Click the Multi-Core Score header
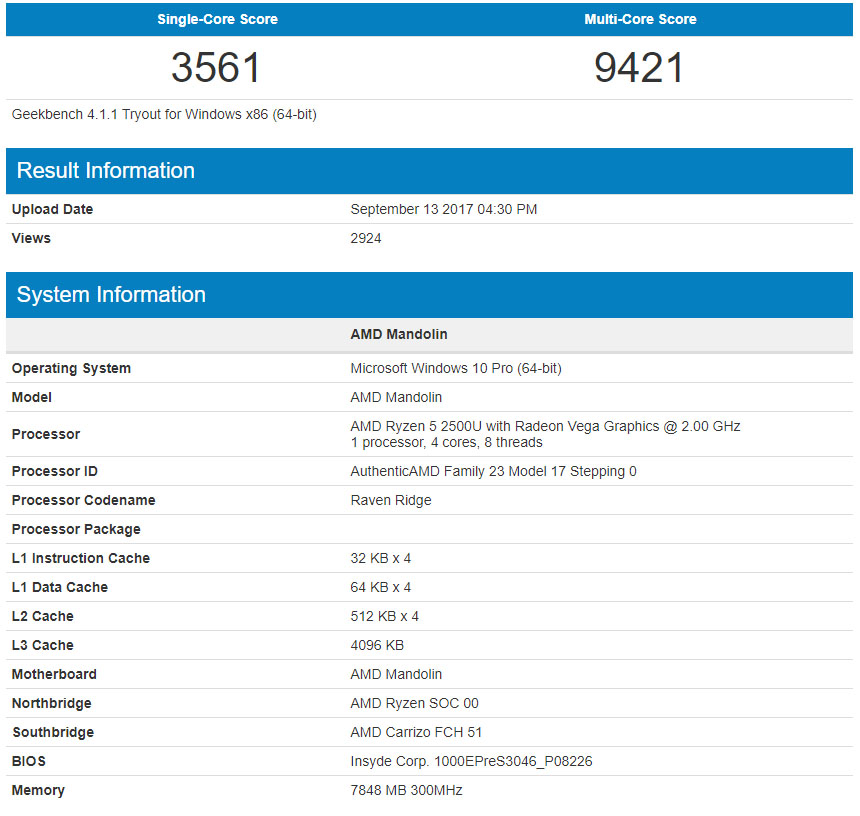 (x=640, y=19)
